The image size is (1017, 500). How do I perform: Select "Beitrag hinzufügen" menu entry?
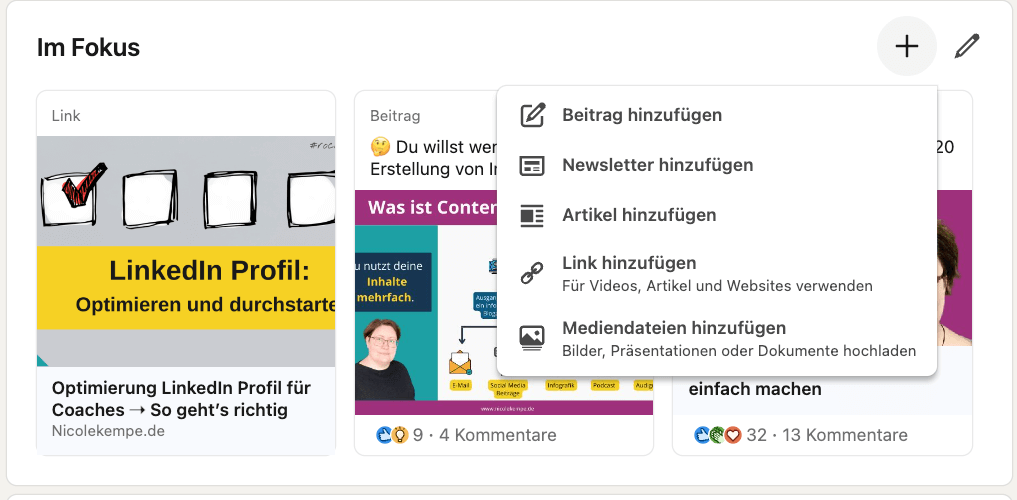[641, 115]
